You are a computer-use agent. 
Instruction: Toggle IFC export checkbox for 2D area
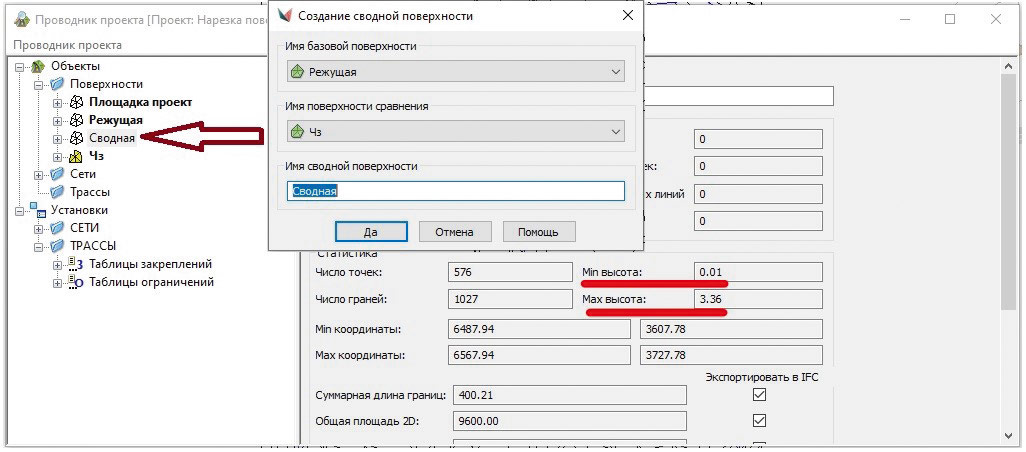(x=758, y=420)
